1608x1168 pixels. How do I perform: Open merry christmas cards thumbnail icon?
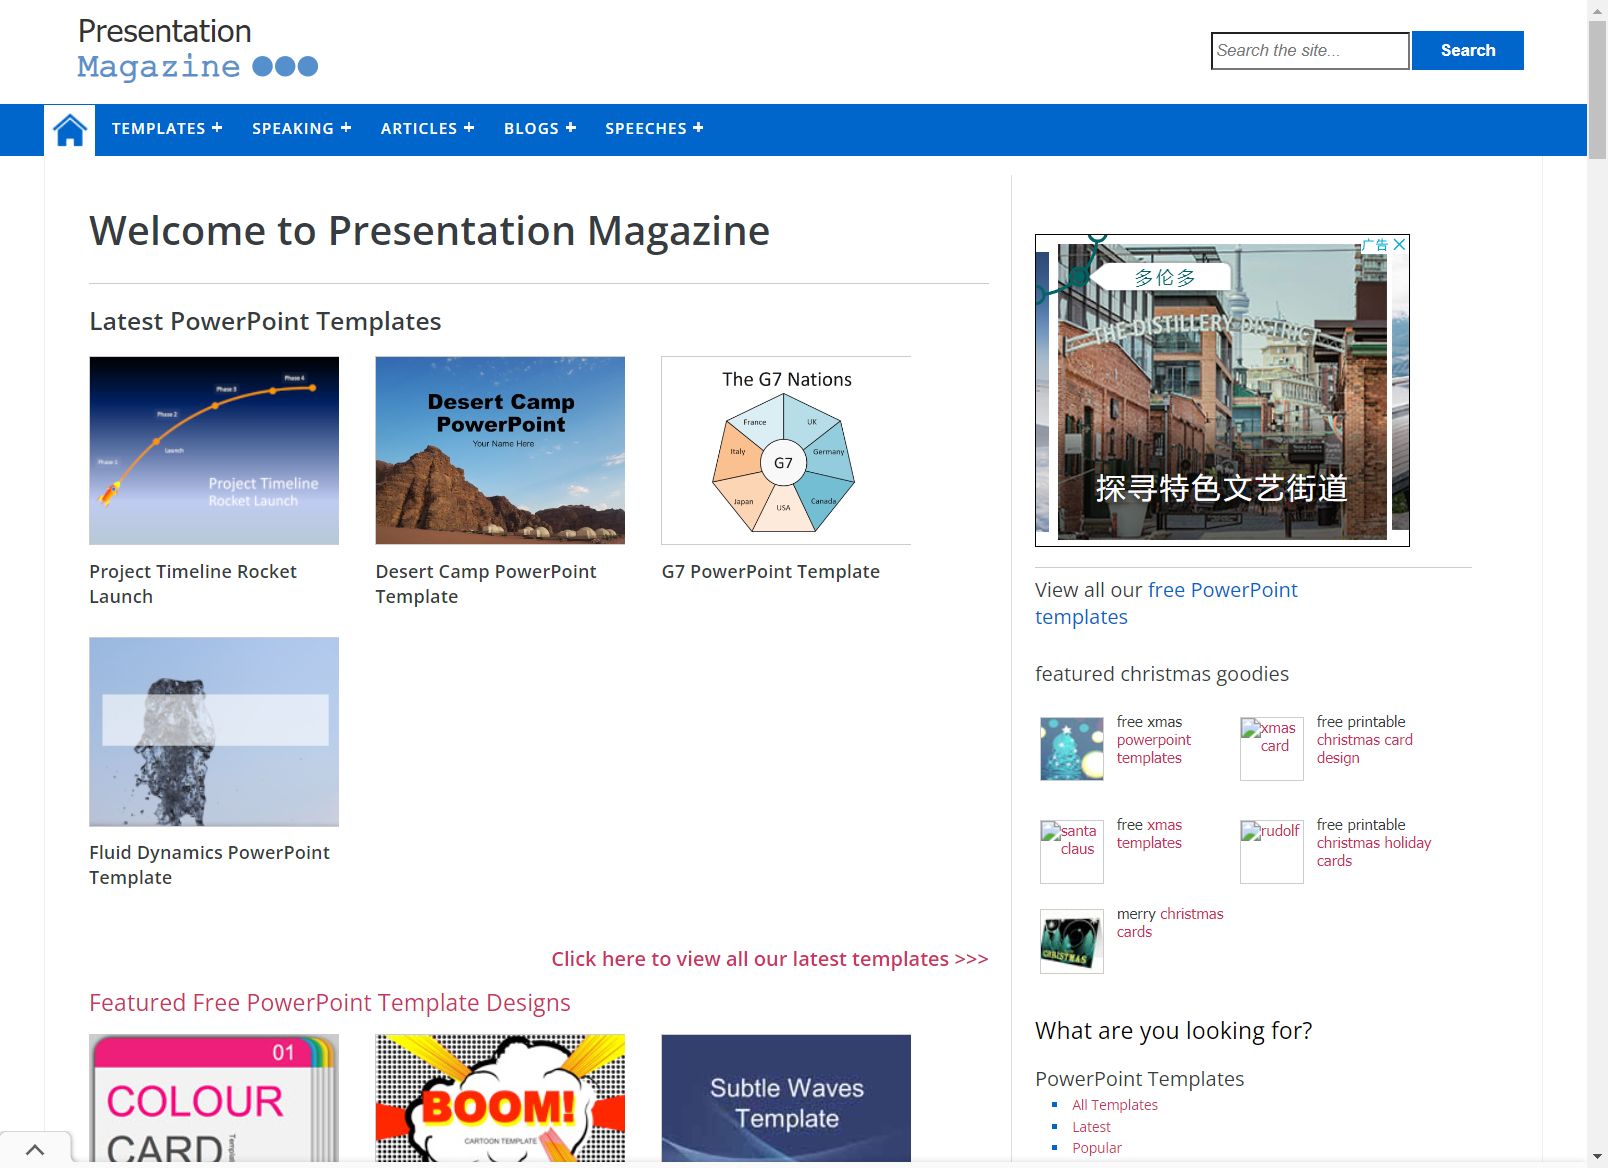1072,941
